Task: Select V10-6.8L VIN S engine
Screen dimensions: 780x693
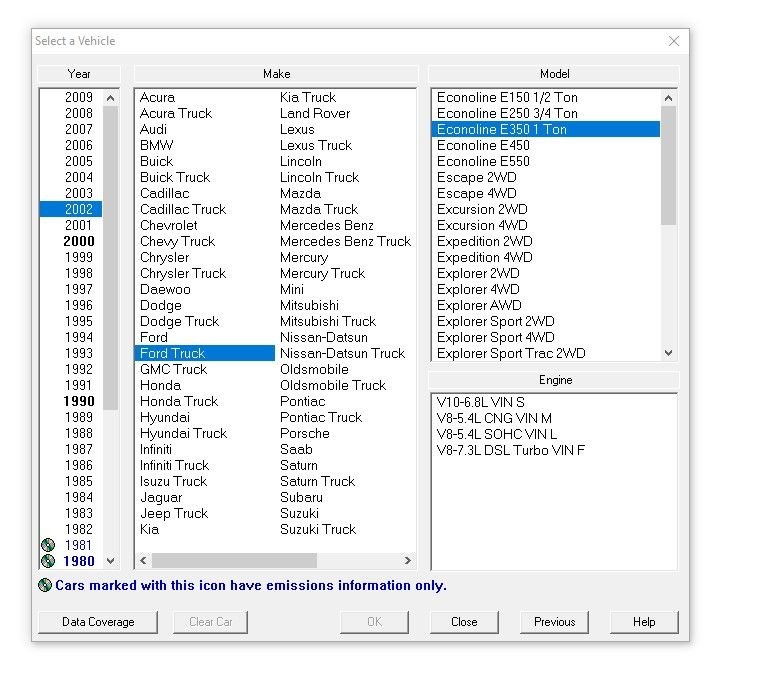Action: tap(481, 402)
